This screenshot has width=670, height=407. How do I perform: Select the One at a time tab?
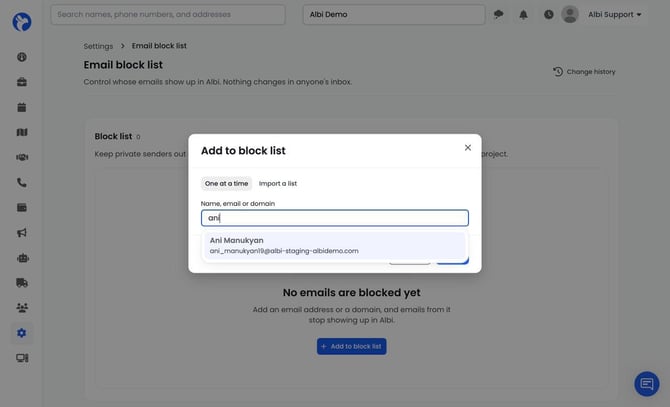tap(226, 184)
